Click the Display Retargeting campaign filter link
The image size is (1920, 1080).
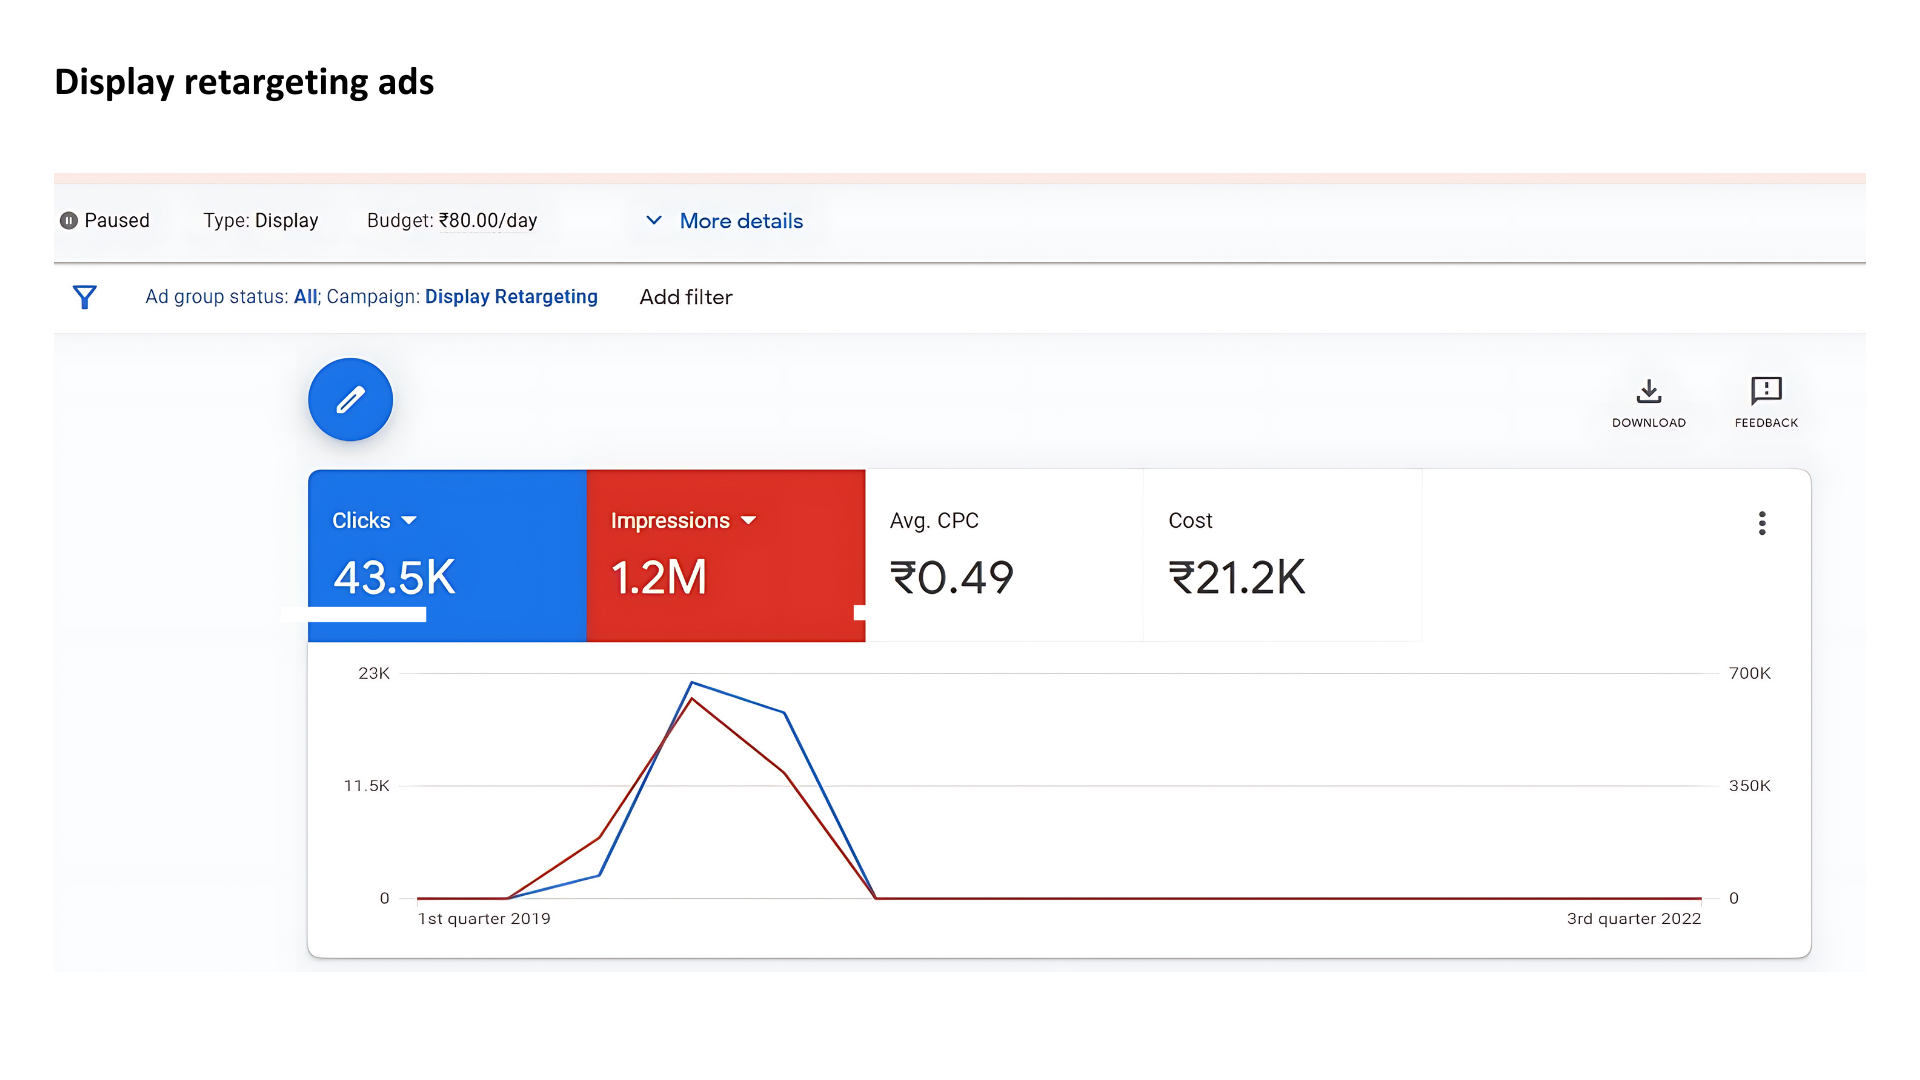click(511, 297)
